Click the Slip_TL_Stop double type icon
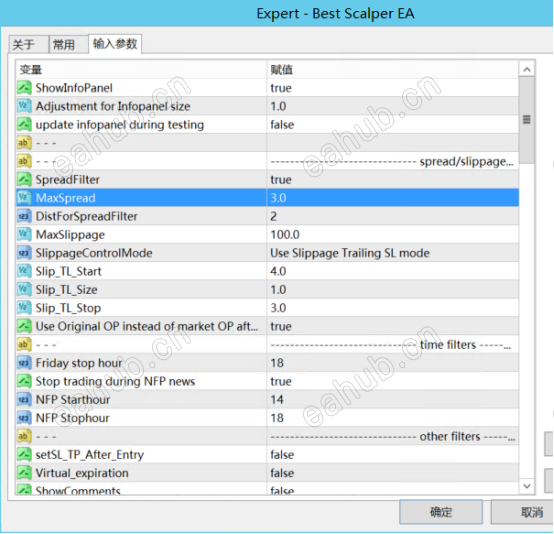Viewport: 554px width, 534px height. tap(24, 308)
